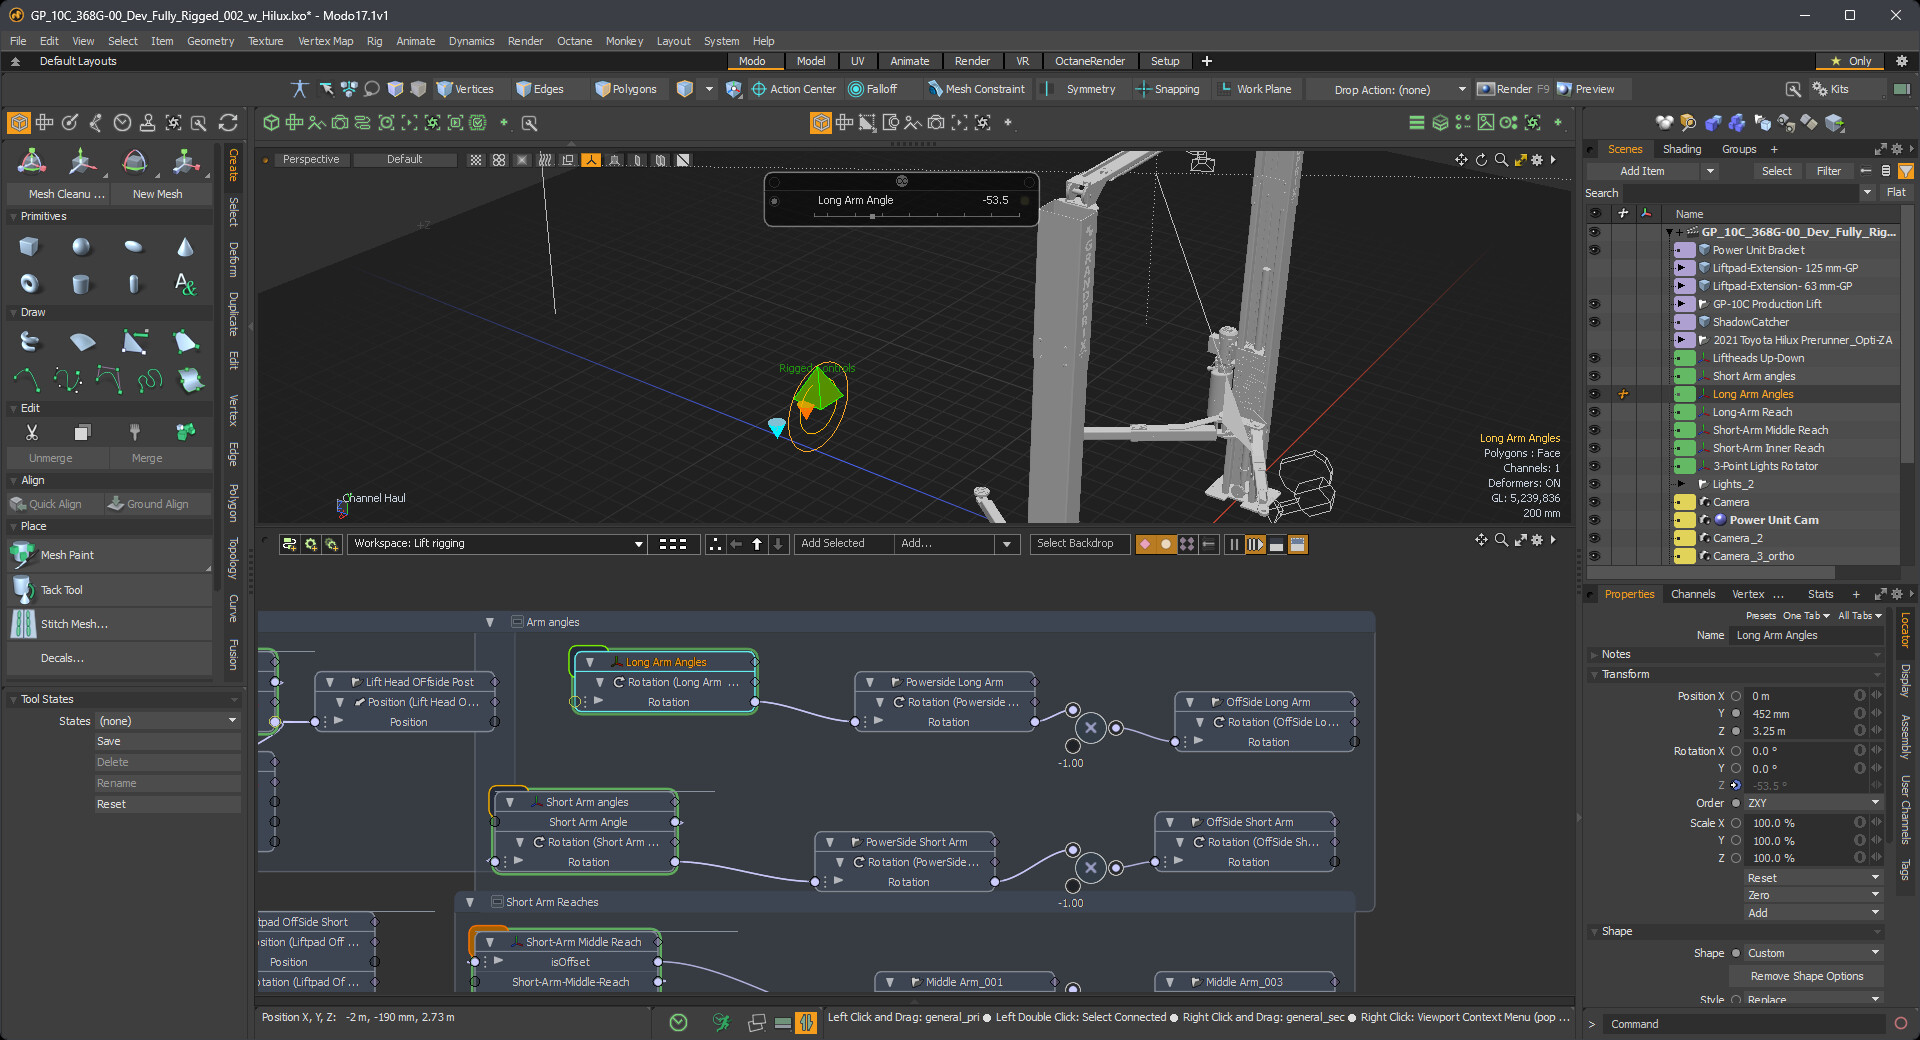Switch to the OctaneRender layout tab
The image size is (1920, 1040).
[1089, 61]
